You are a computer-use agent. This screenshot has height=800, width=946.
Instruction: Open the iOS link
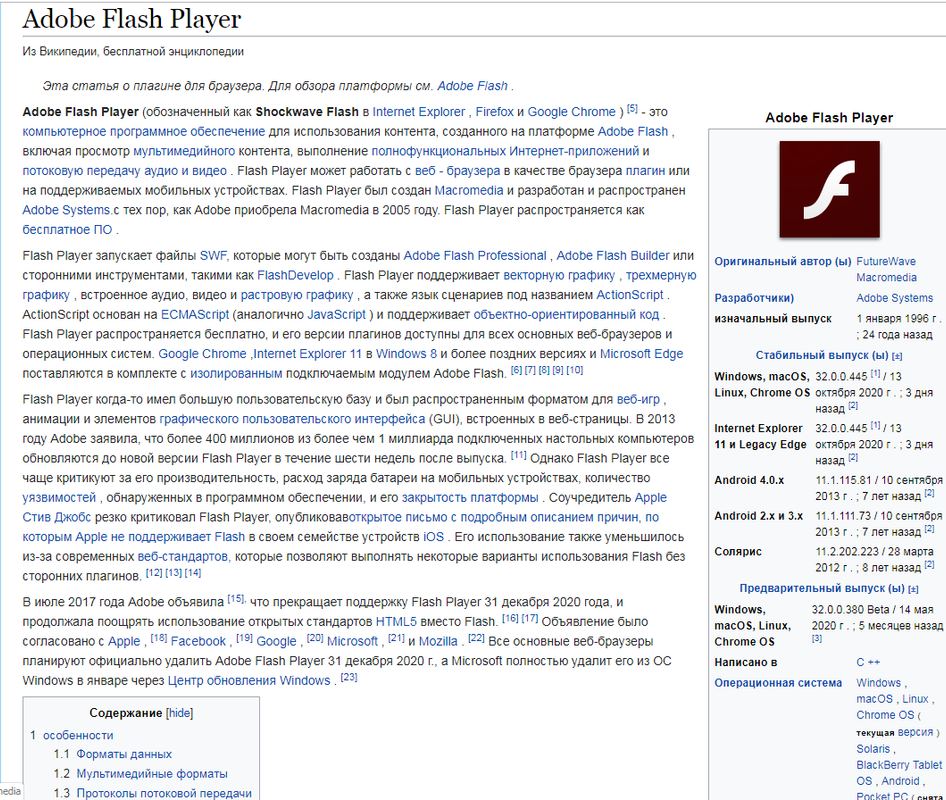coord(433,538)
